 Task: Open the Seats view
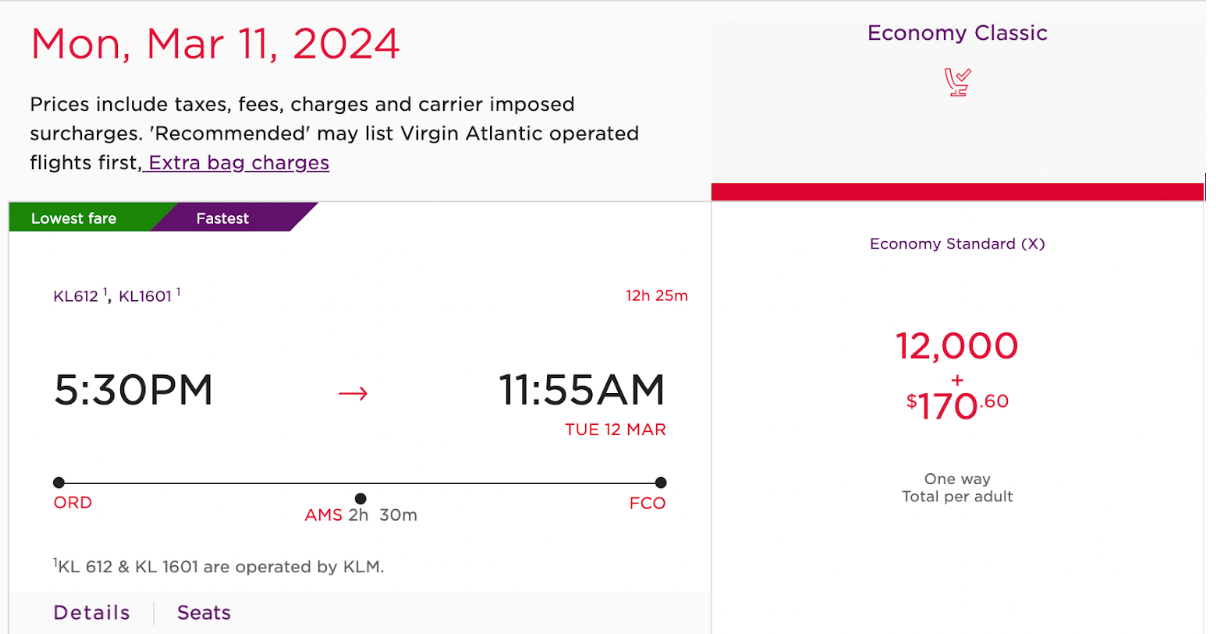[204, 613]
